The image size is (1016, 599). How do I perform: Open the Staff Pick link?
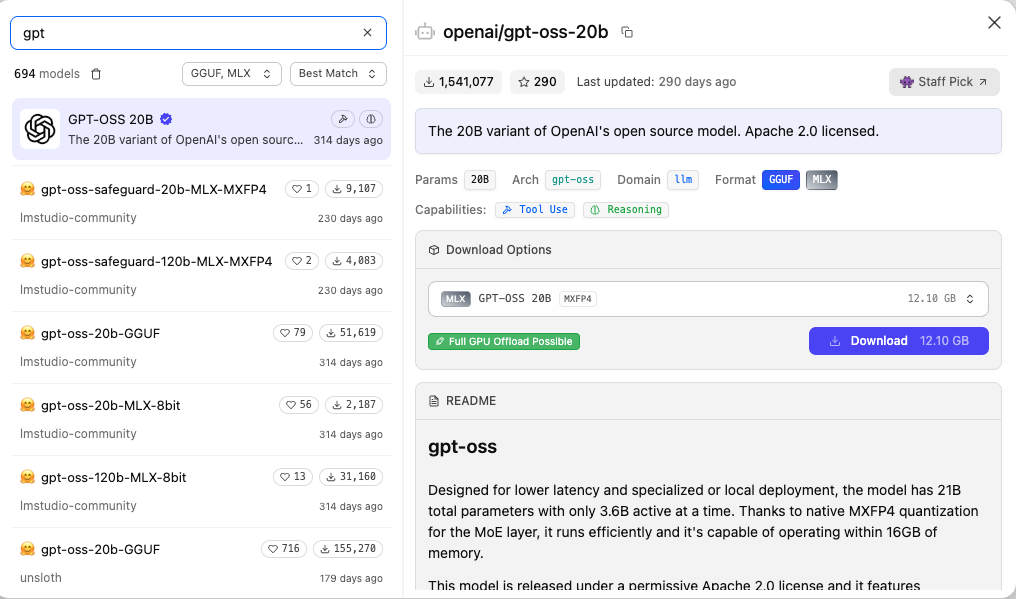coord(944,82)
